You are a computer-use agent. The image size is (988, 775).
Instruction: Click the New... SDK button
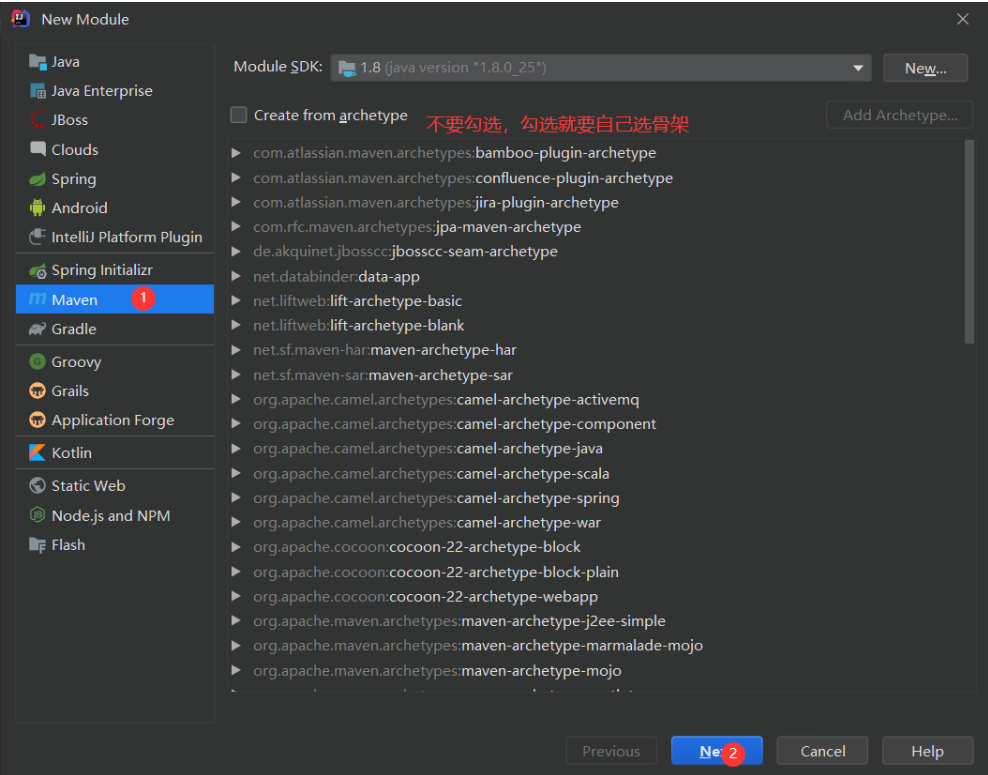click(x=925, y=67)
